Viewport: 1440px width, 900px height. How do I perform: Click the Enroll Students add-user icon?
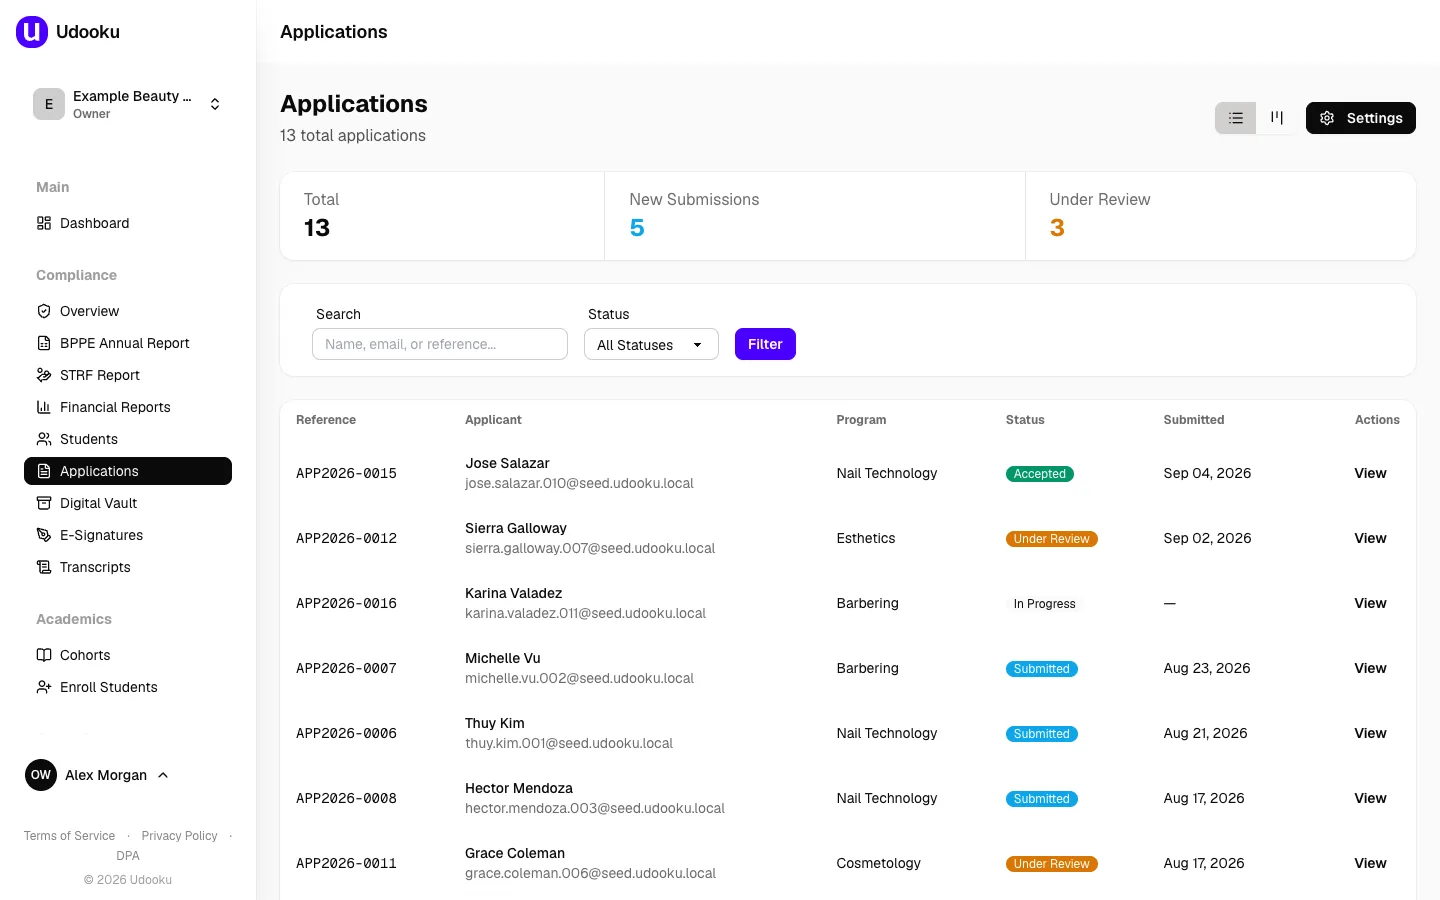tap(44, 687)
